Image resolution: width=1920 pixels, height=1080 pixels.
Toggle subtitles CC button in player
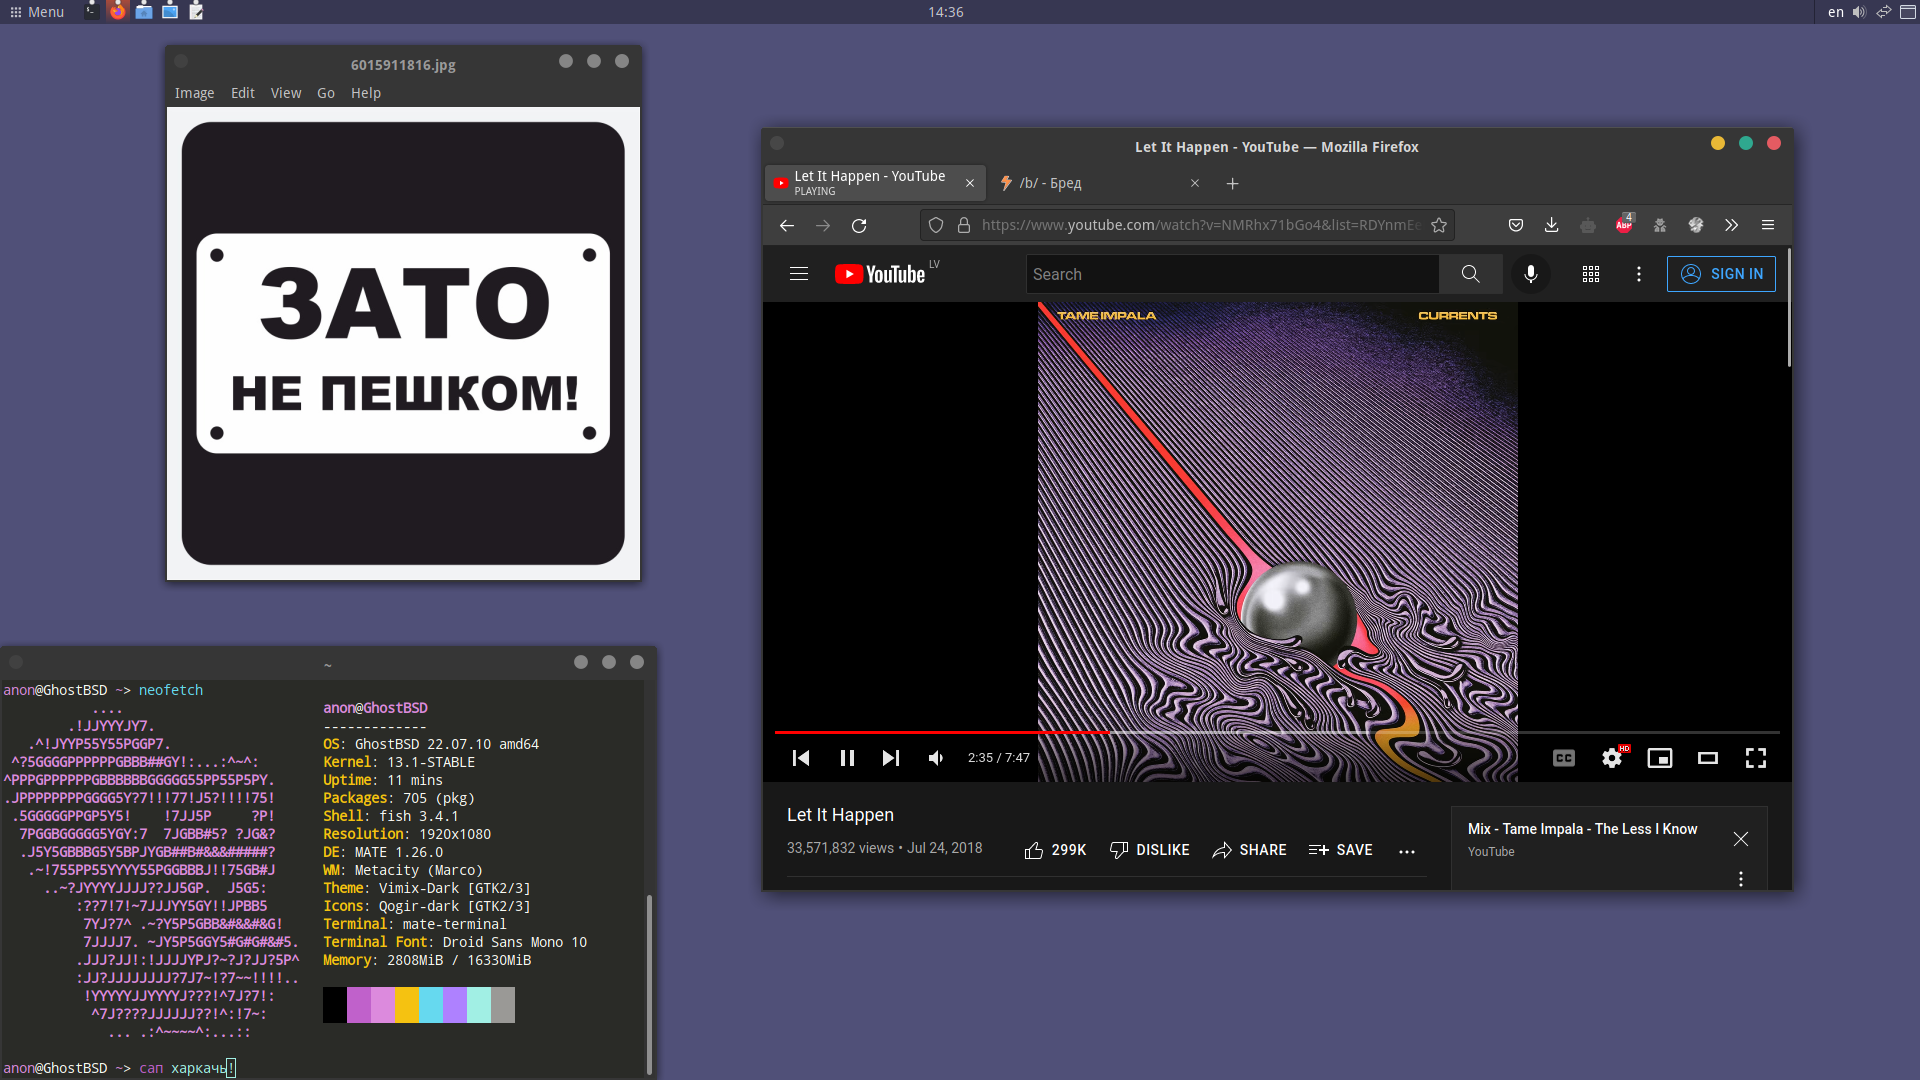click(1564, 758)
